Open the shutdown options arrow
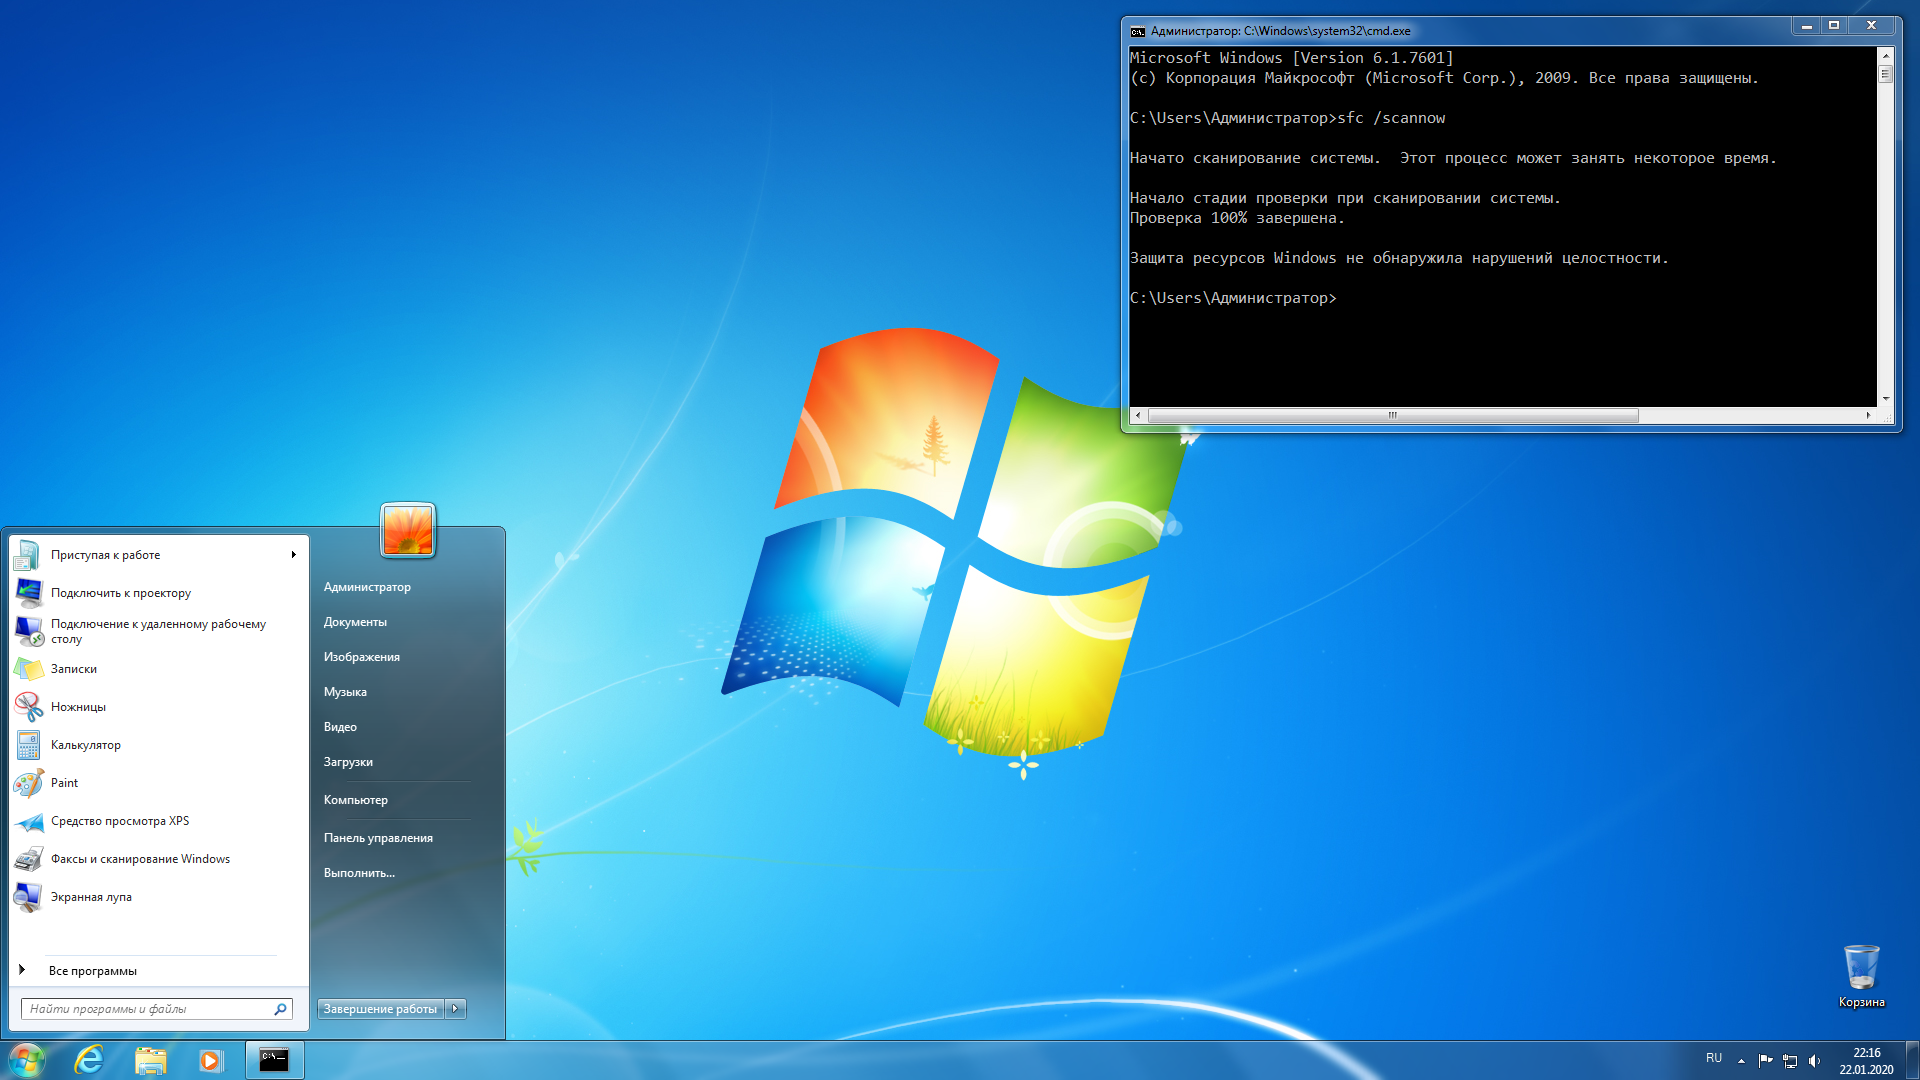Image resolution: width=1920 pixels, height=1080 pixels. (x=456, y=1009)
